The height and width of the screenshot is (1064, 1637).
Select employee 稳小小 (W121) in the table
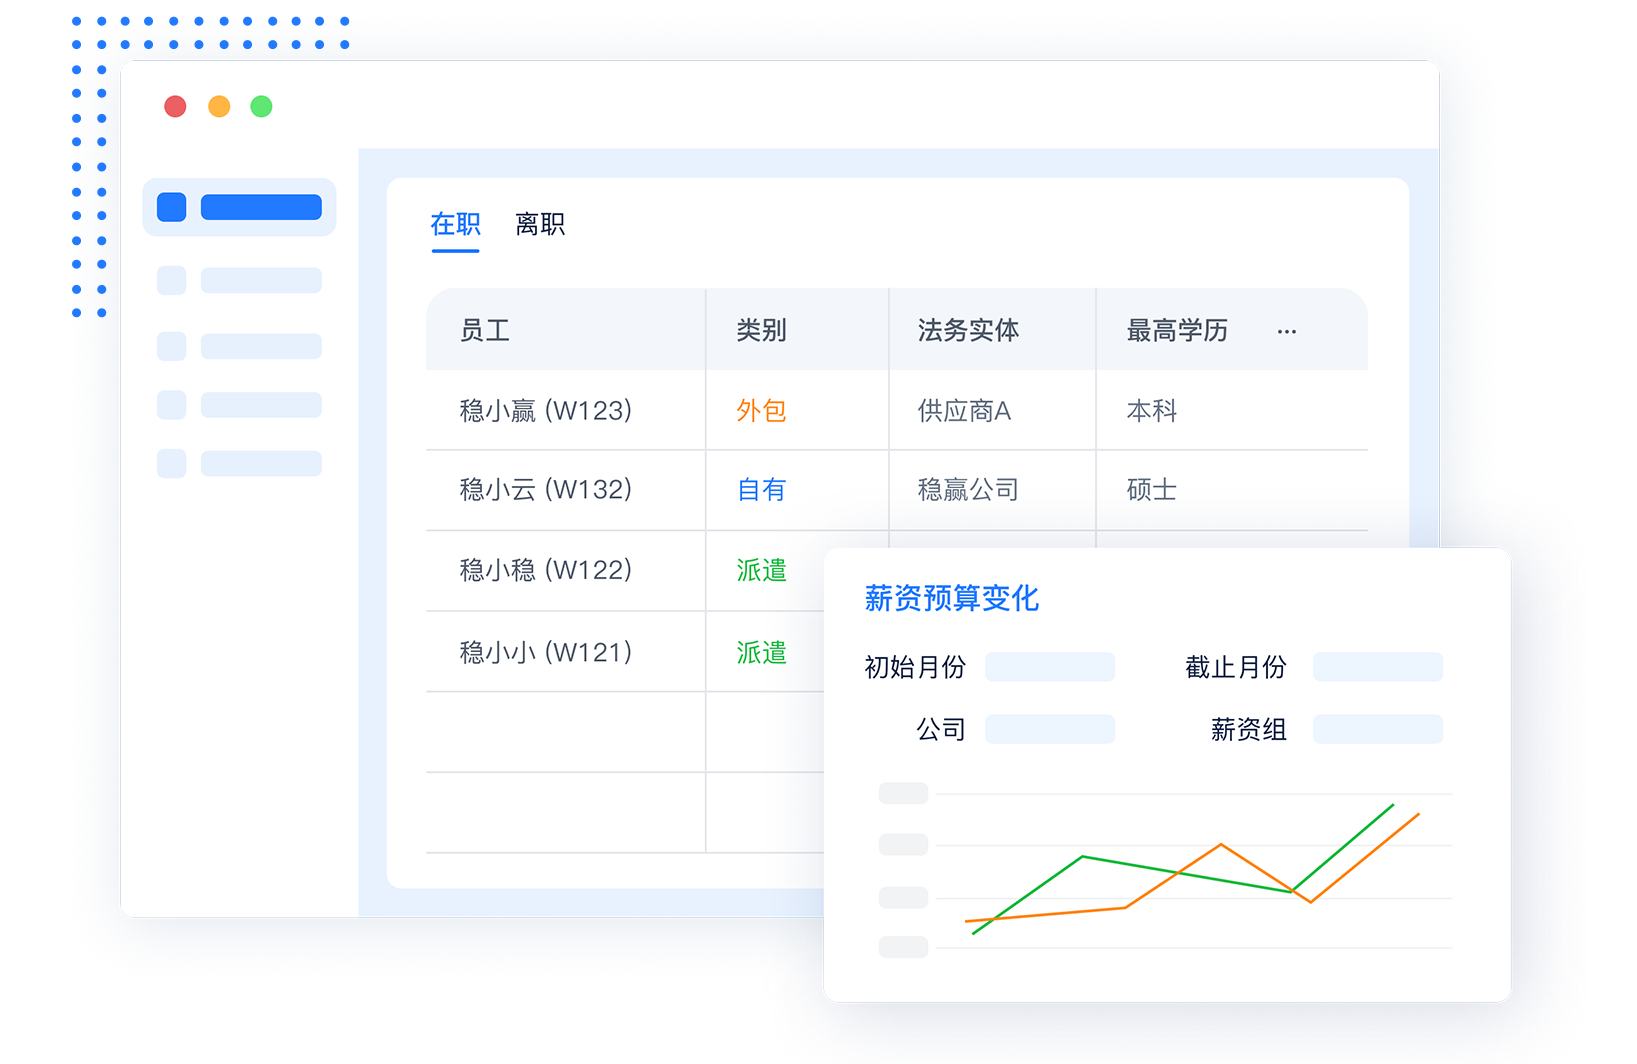tap(542, 651)
